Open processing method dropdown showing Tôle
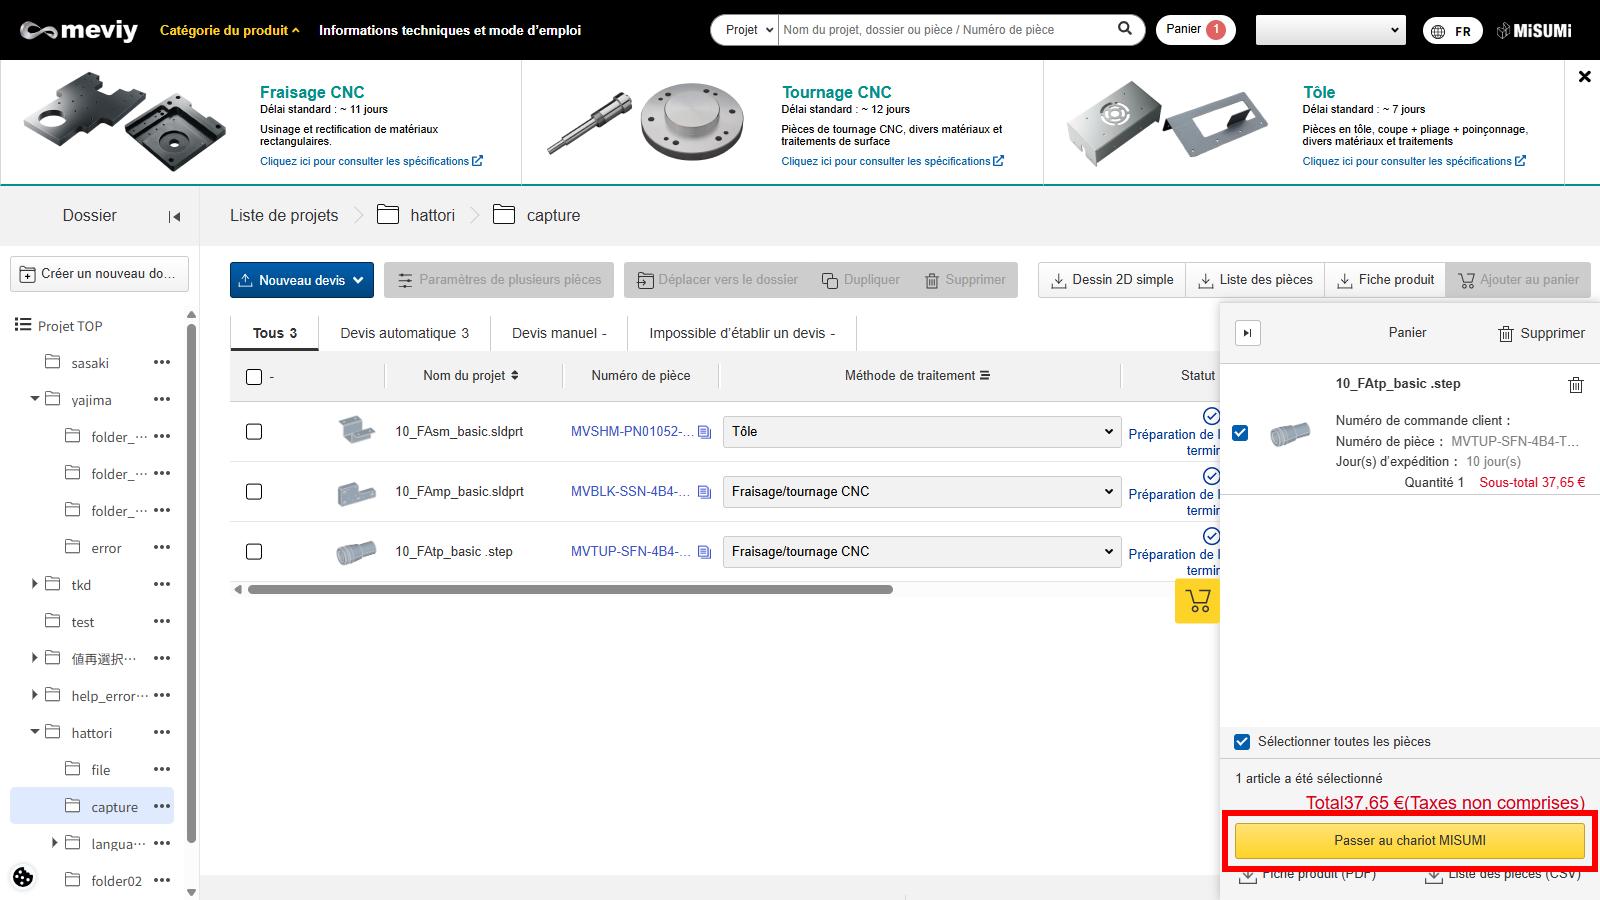This screenshot has height=900, width=1600. click(x=921, y=432)
